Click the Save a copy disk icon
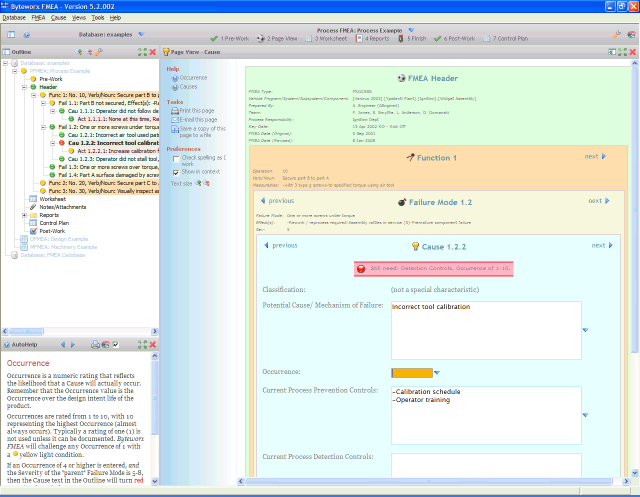This screenshot has height=497, width=640. pos(175,129)
